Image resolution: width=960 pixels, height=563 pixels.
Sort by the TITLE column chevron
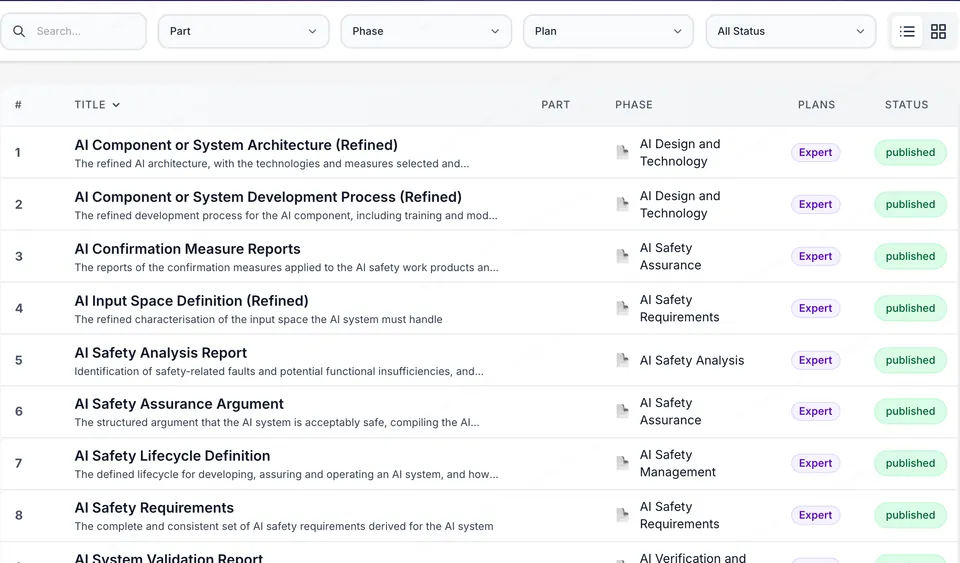point(116,105)
